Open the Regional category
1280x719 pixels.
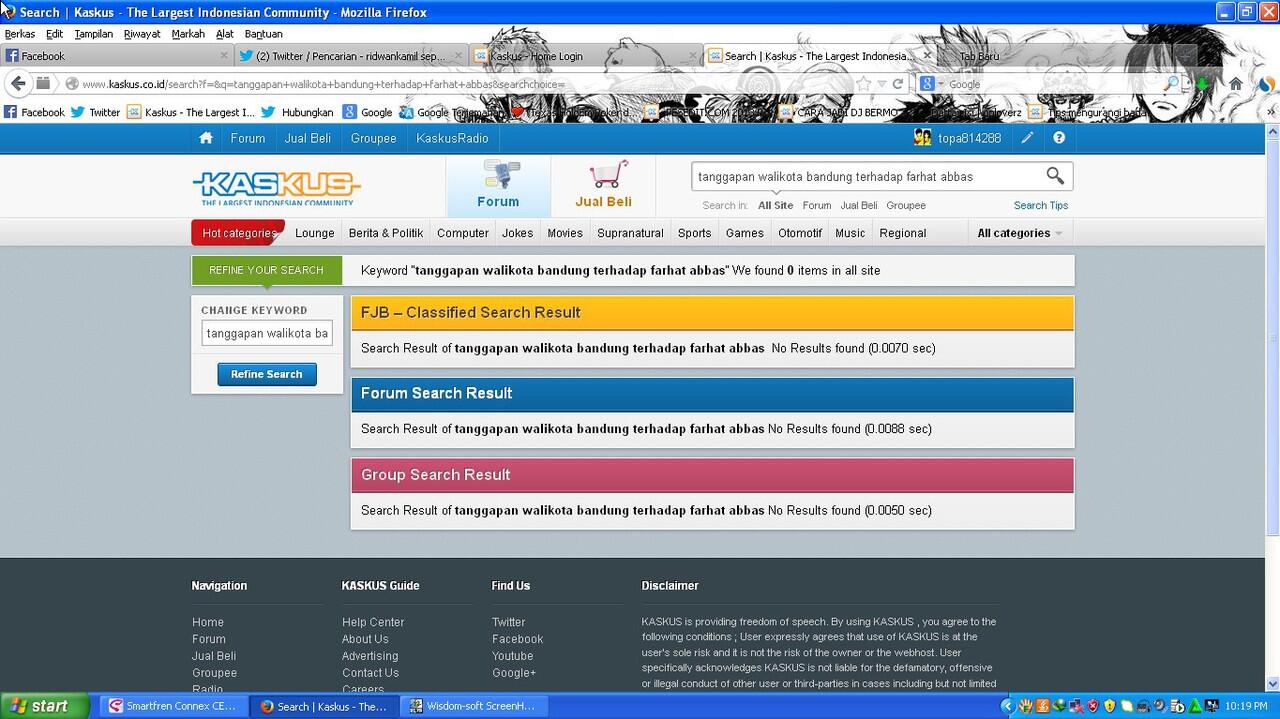coord(902,233)
